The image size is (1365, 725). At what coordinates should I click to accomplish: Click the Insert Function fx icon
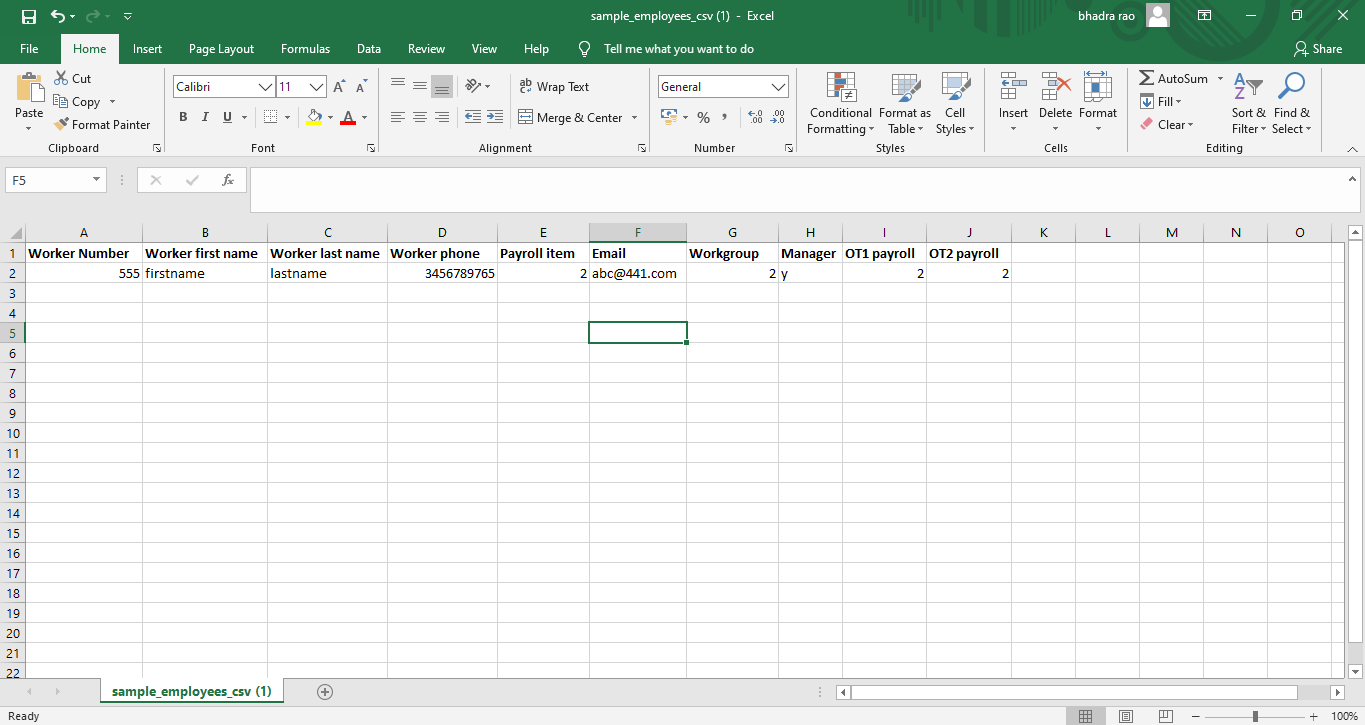tap(228, 180)
